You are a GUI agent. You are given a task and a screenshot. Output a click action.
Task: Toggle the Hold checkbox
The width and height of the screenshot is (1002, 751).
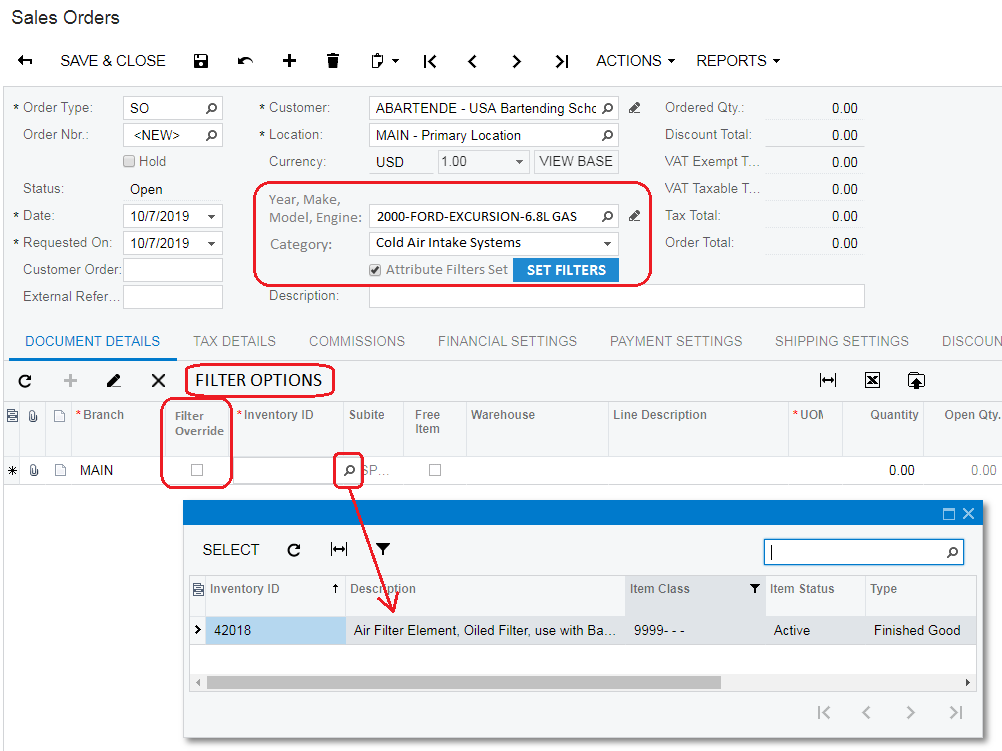point(129,161)
